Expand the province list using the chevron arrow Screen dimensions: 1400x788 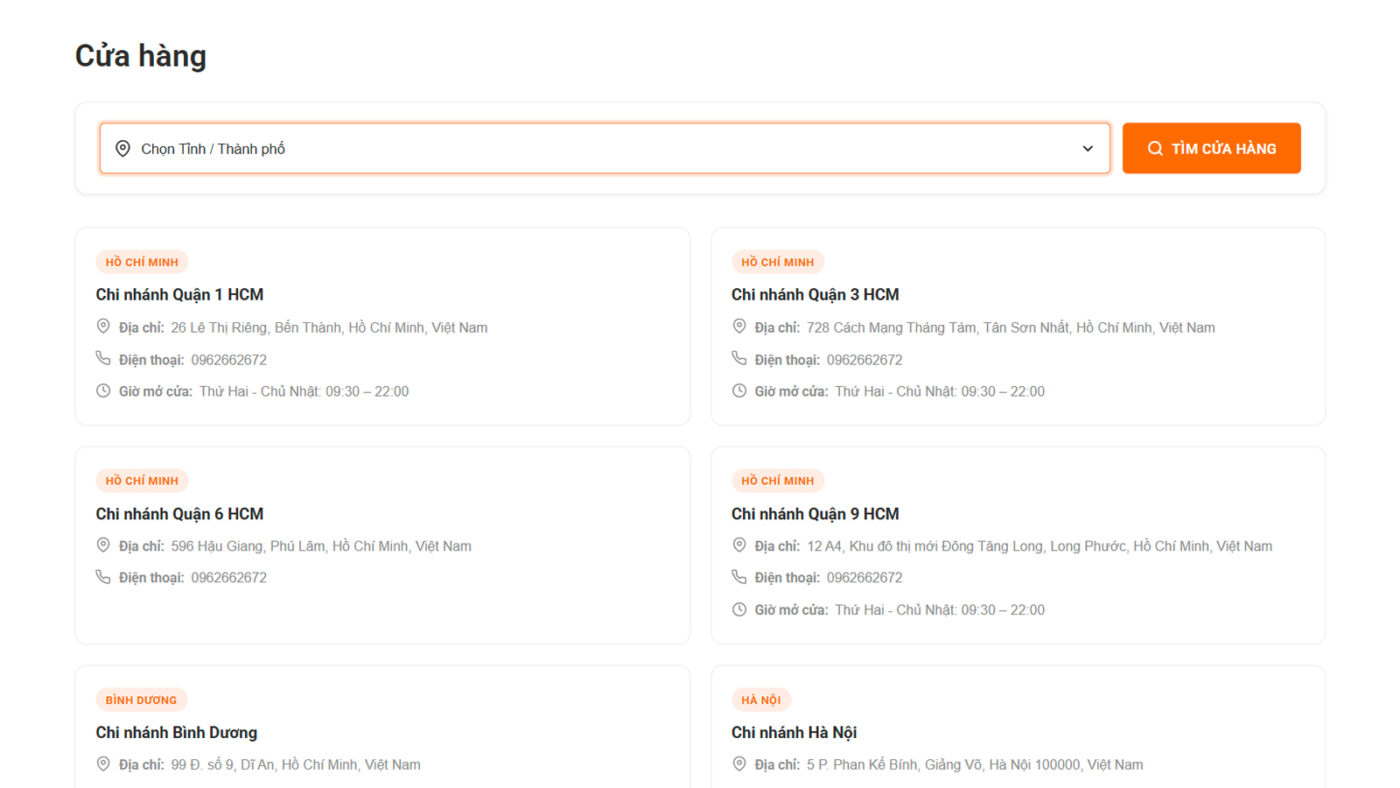click(x=1088, y=149)
